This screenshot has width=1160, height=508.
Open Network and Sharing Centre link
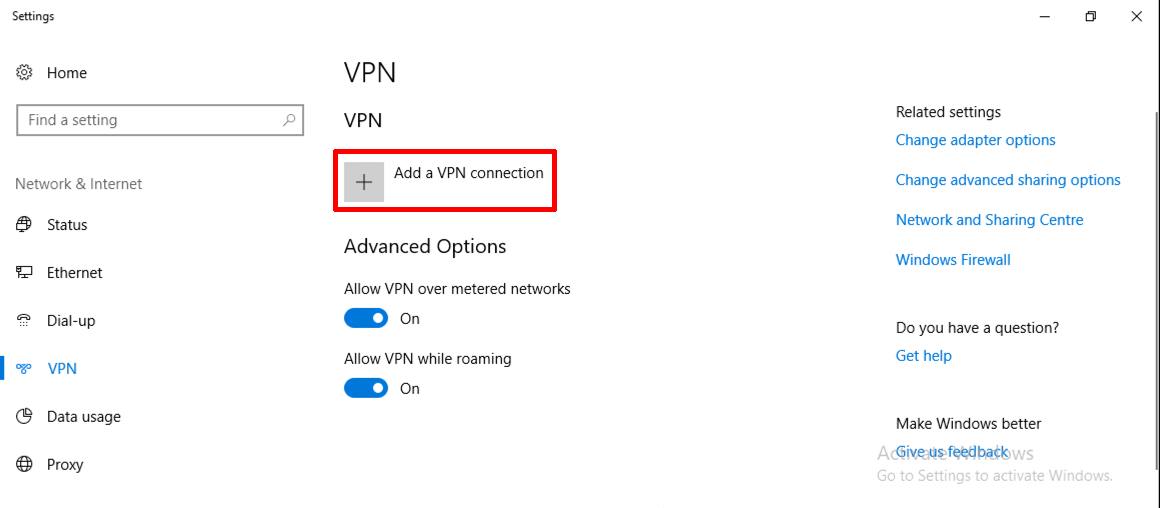click(989, 220)
